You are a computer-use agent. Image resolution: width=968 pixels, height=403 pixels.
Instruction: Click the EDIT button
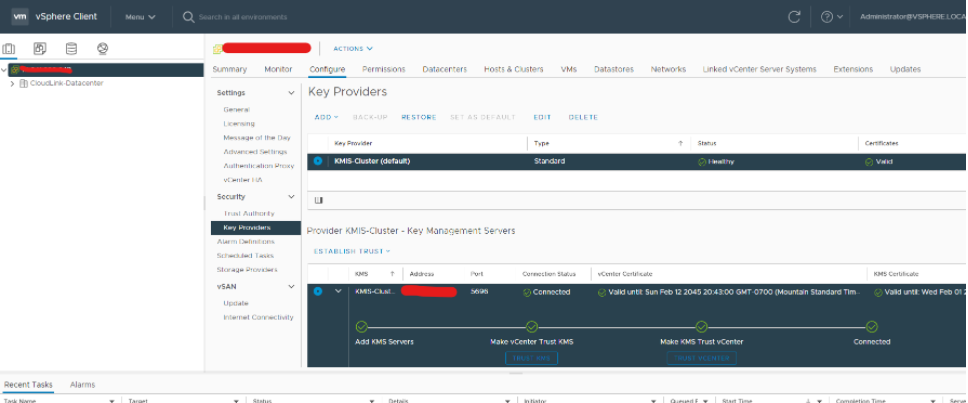[x=542, y=117]
